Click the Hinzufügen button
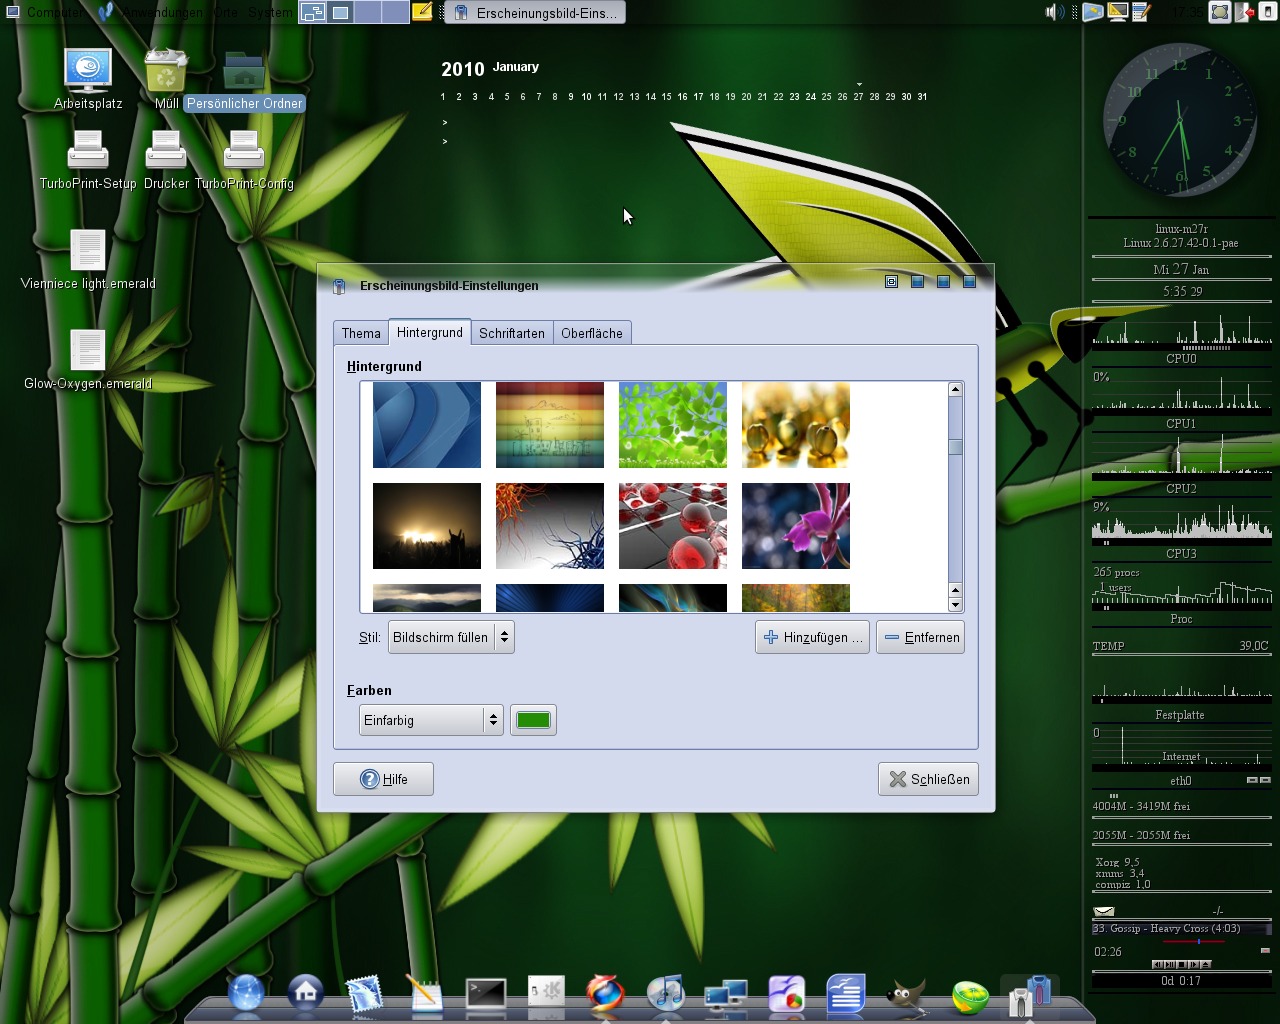This screenshot has height=1024, width=1280. [x=812, y=637]
